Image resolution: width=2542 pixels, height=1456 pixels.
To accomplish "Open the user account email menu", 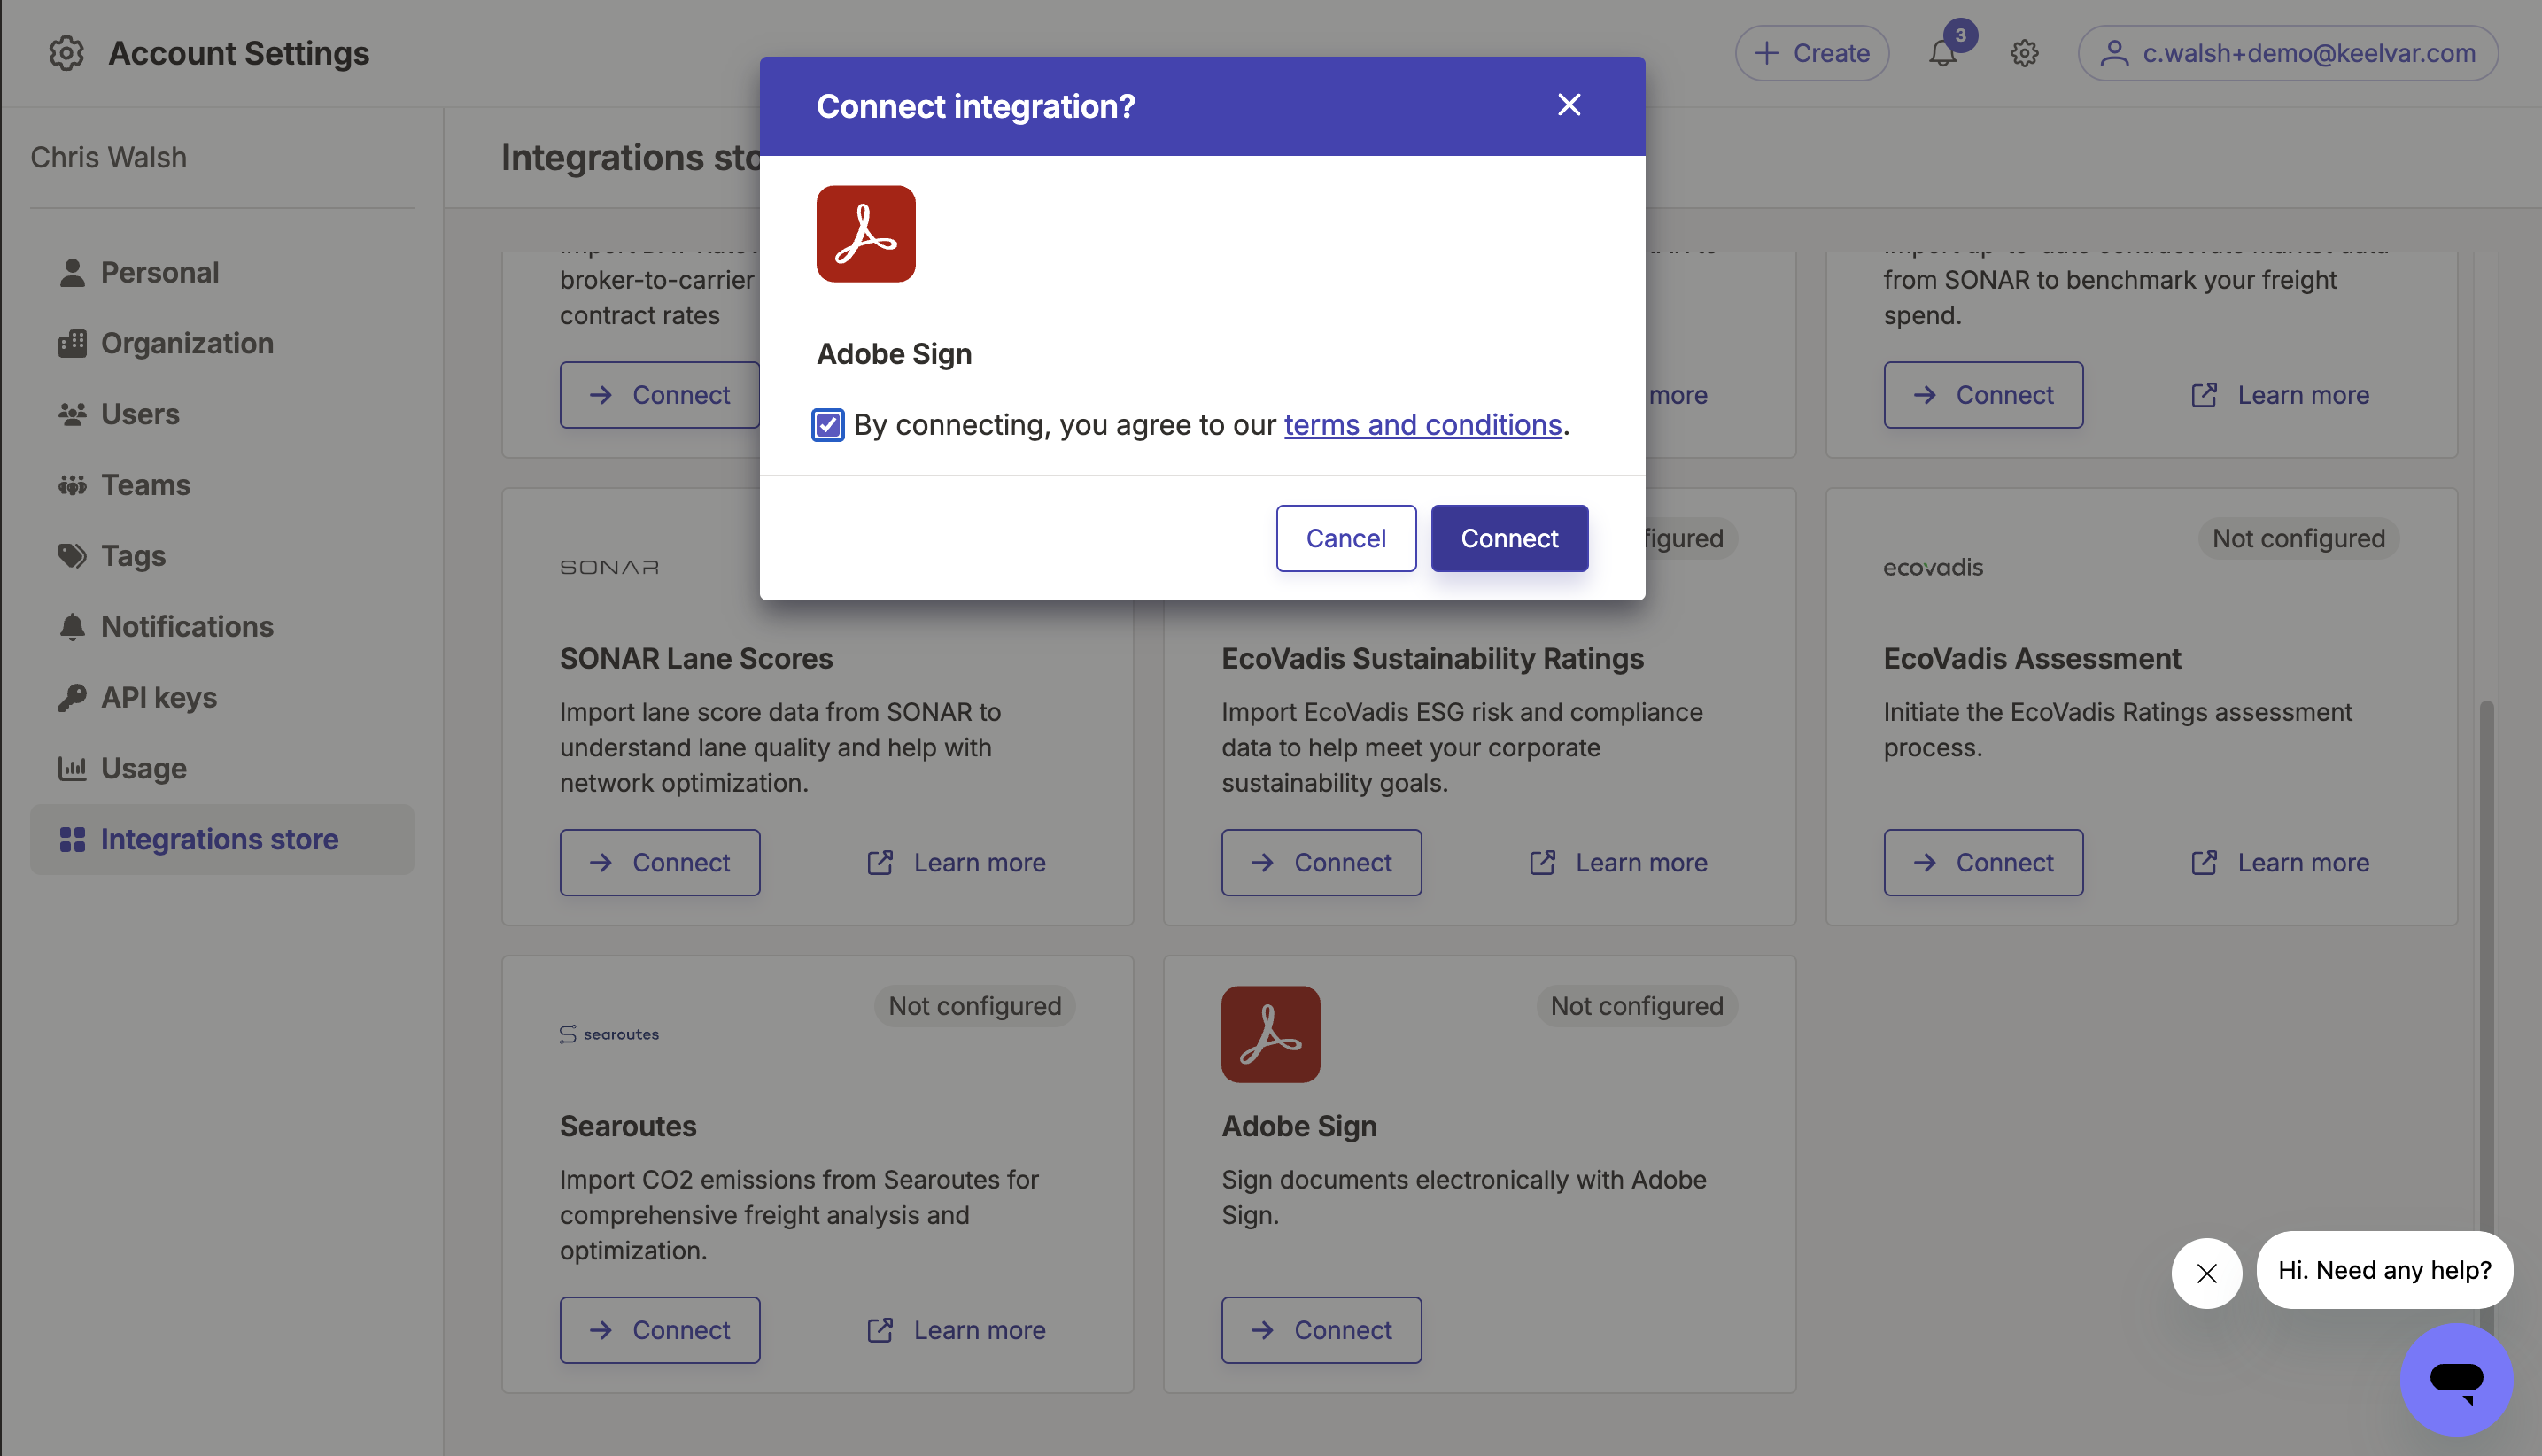I will pyautogui.click(x=2288, y=54).
